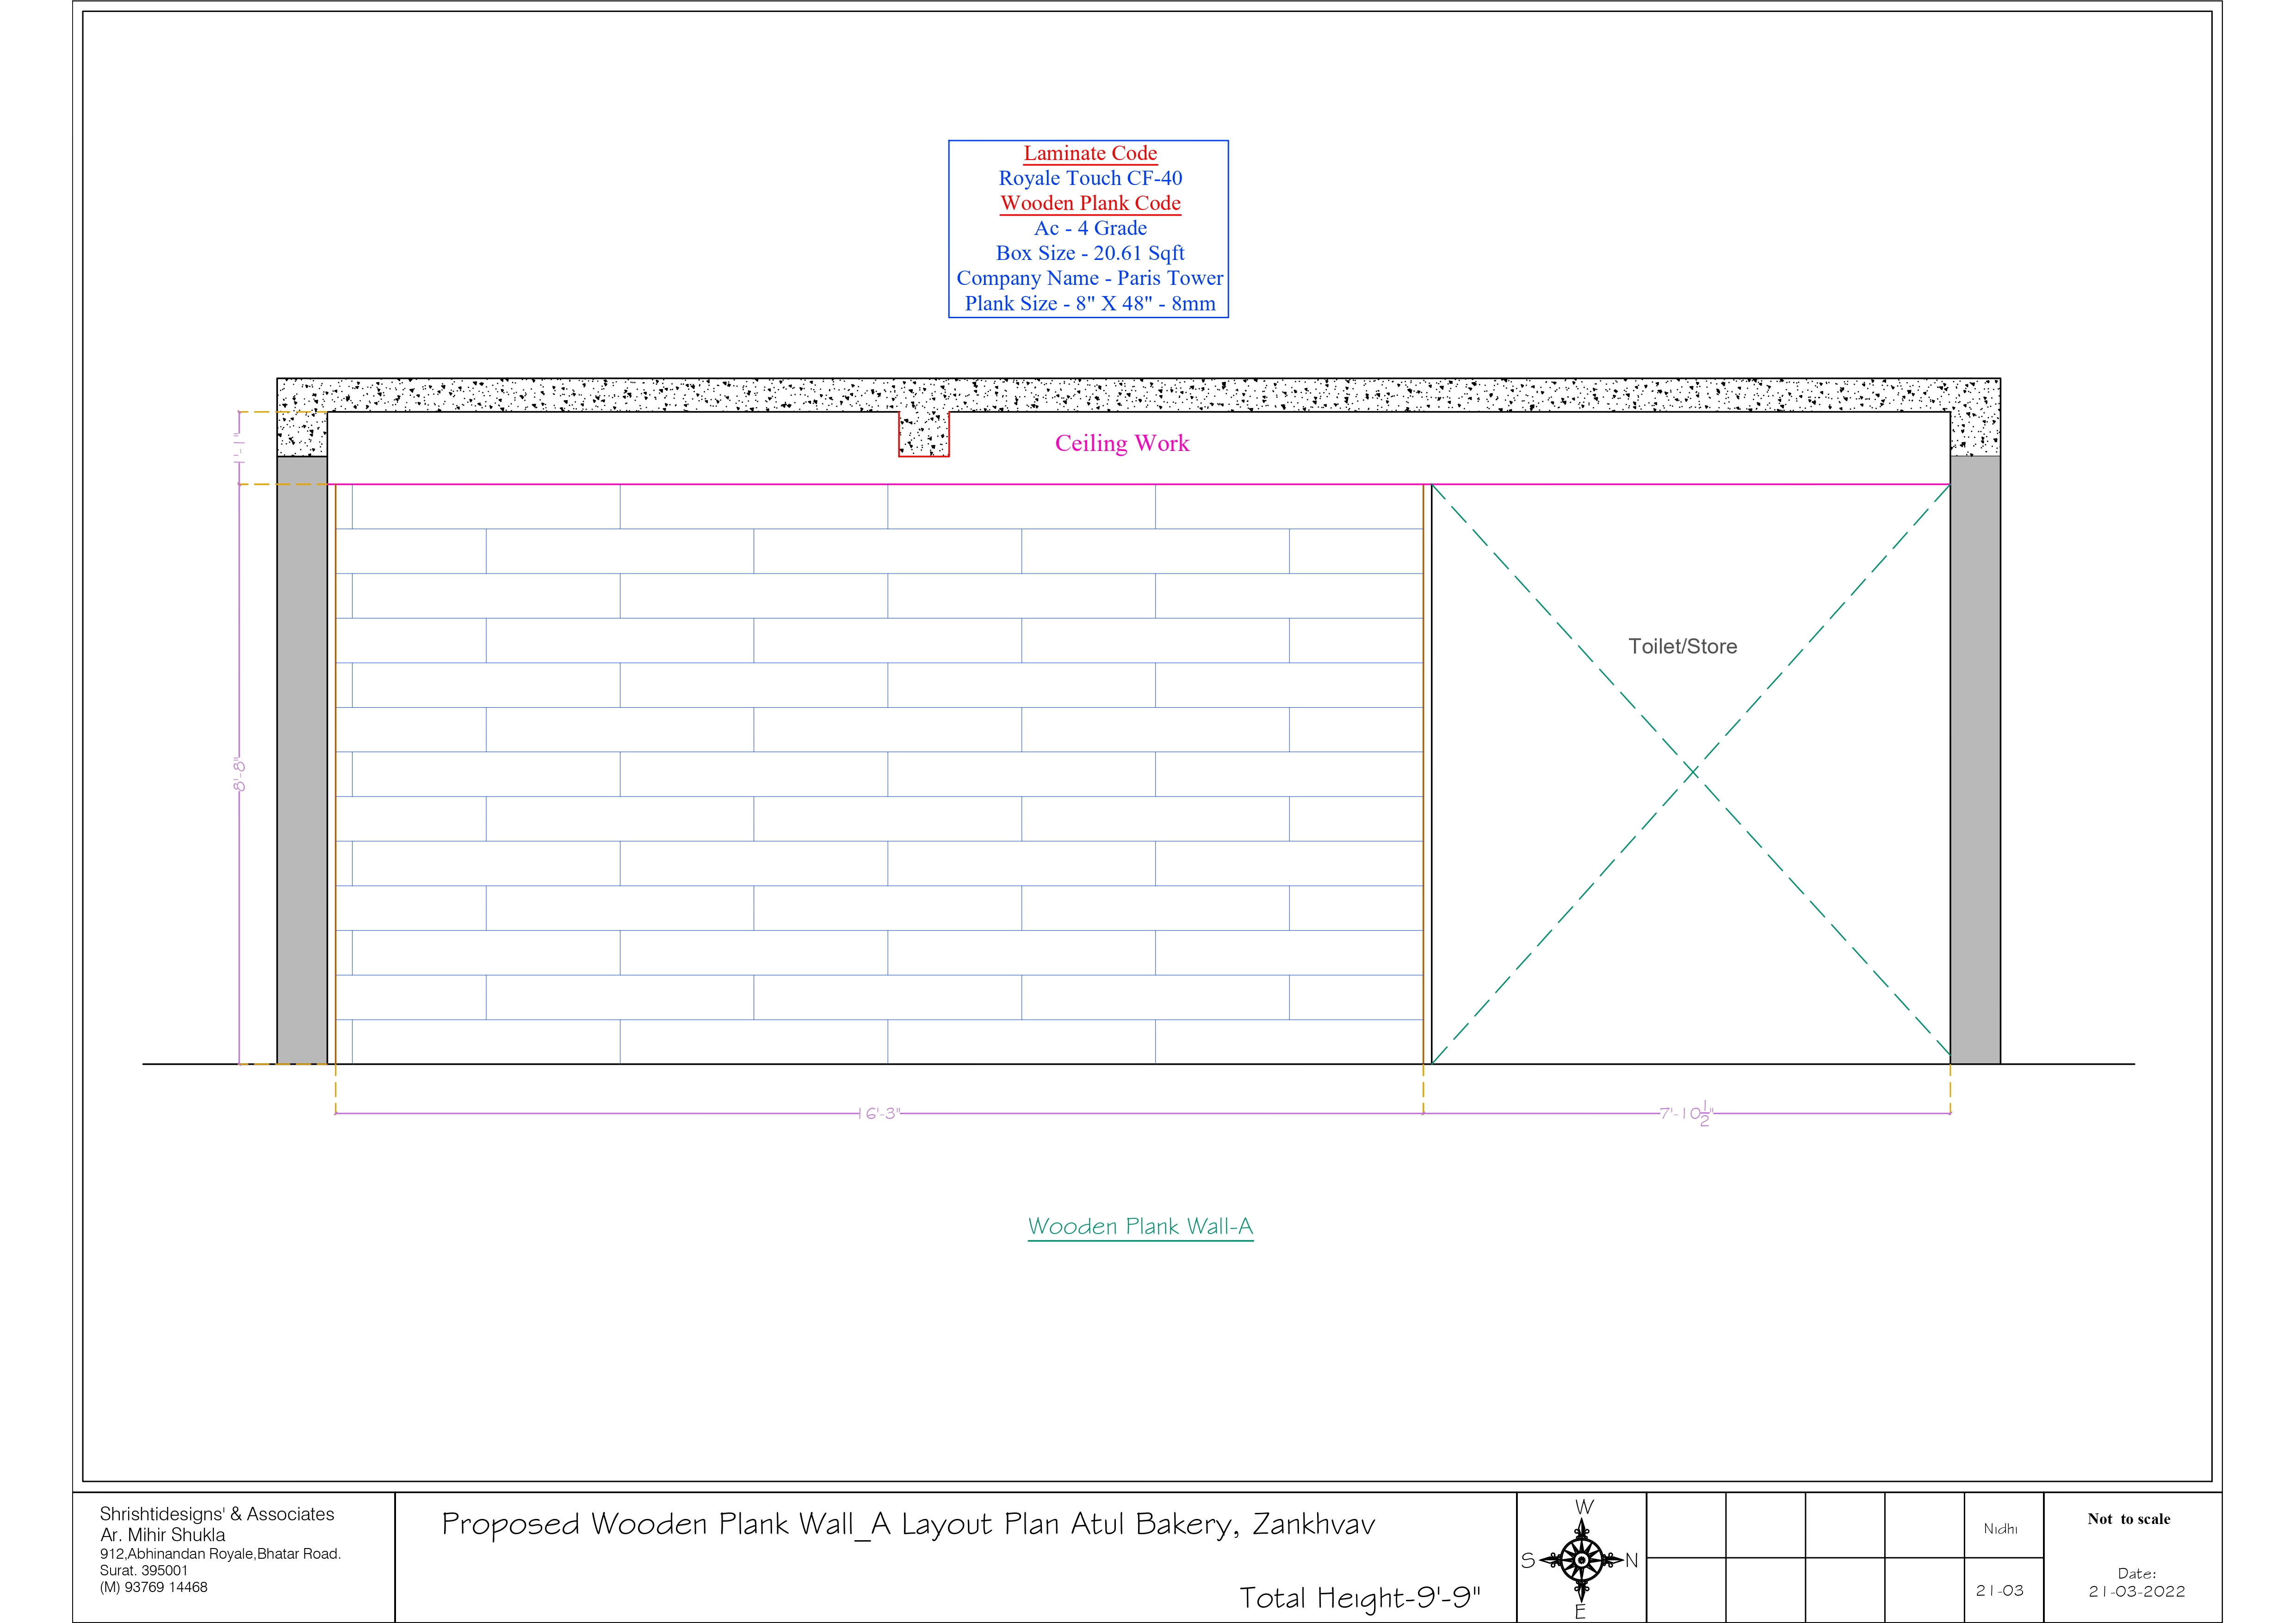Click the left gray wall column
The width and height of the screenshot is (2296, 1623).
pos(302,760)
